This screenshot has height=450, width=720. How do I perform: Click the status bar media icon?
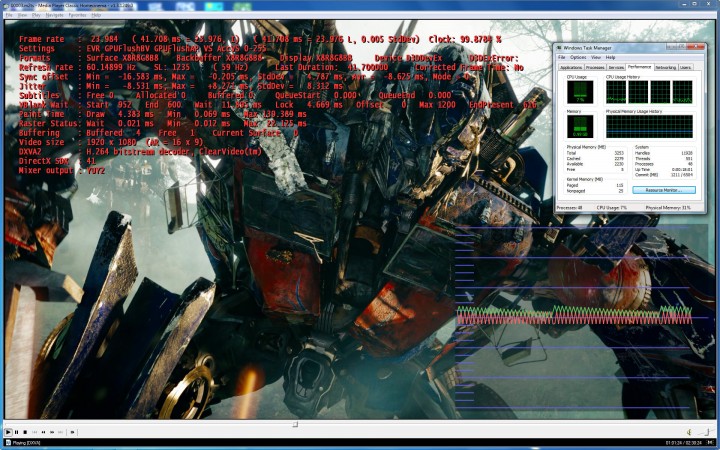[8, 443]
